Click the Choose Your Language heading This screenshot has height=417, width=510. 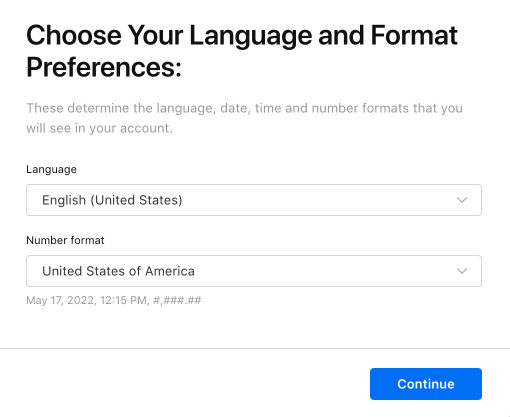(169, 35)
